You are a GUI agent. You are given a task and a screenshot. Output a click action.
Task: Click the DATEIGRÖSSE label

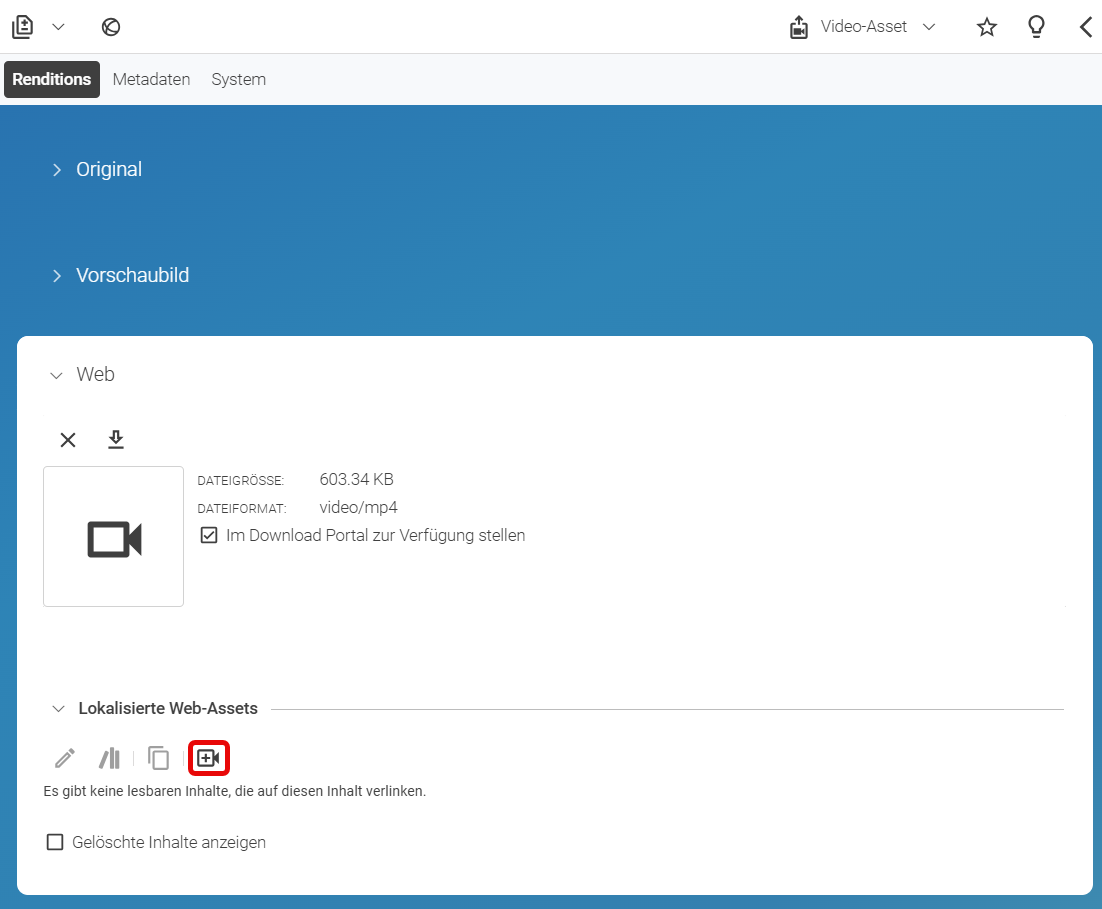click(x=240, y=481)
